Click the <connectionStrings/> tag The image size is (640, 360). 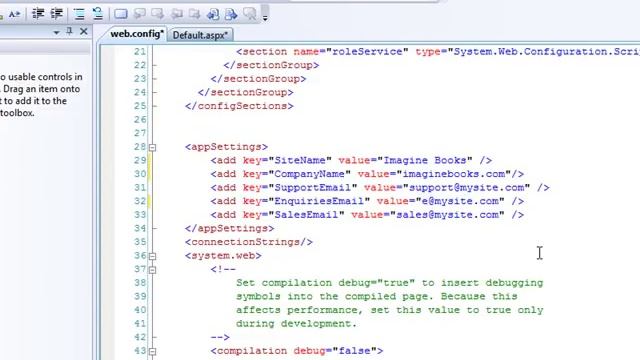pyautogui.click(x=249, y=242)
